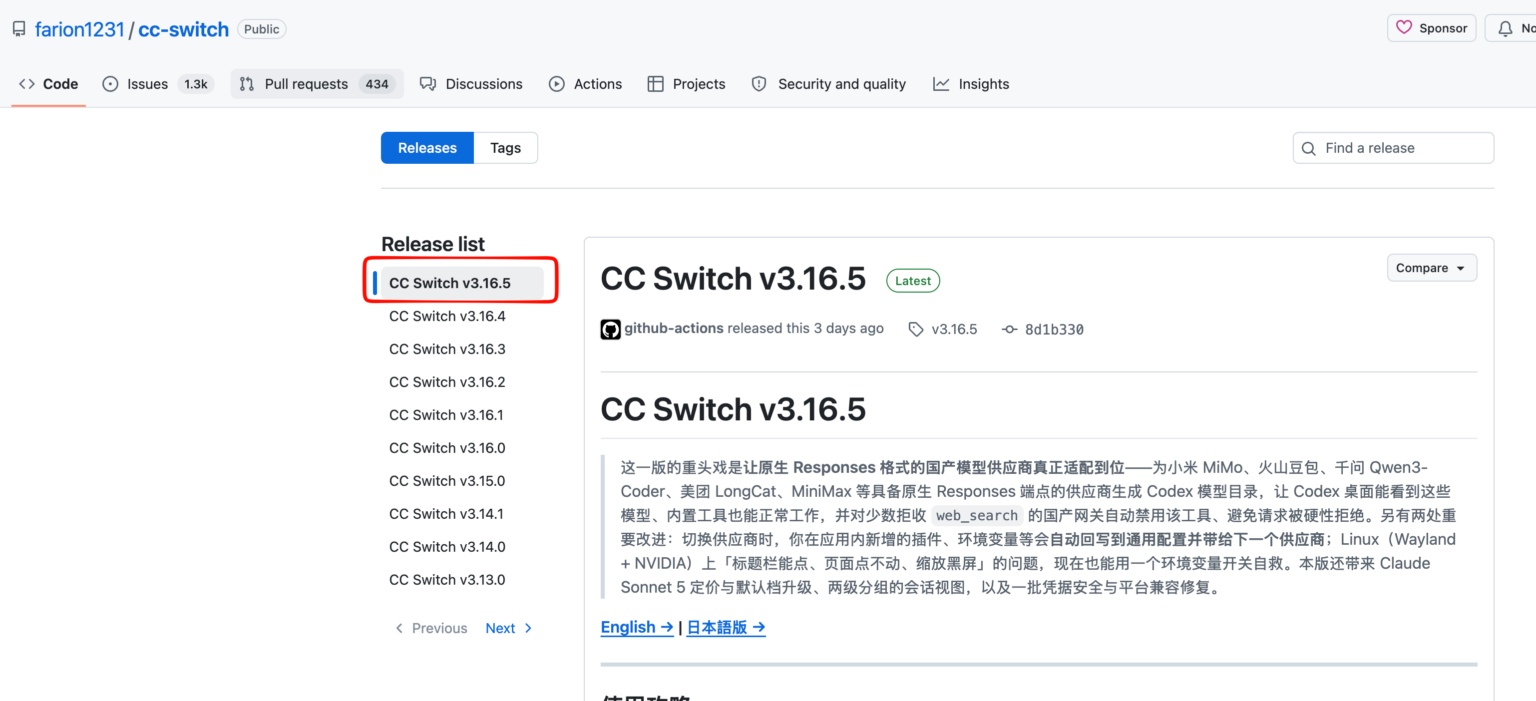Click the Public visibility badge

coord(262,29)
